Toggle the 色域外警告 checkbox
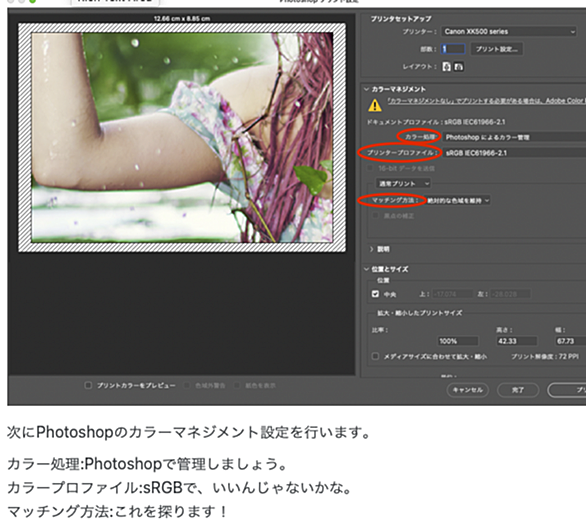This screenshot has width=586, height=526. click(186, 385)
